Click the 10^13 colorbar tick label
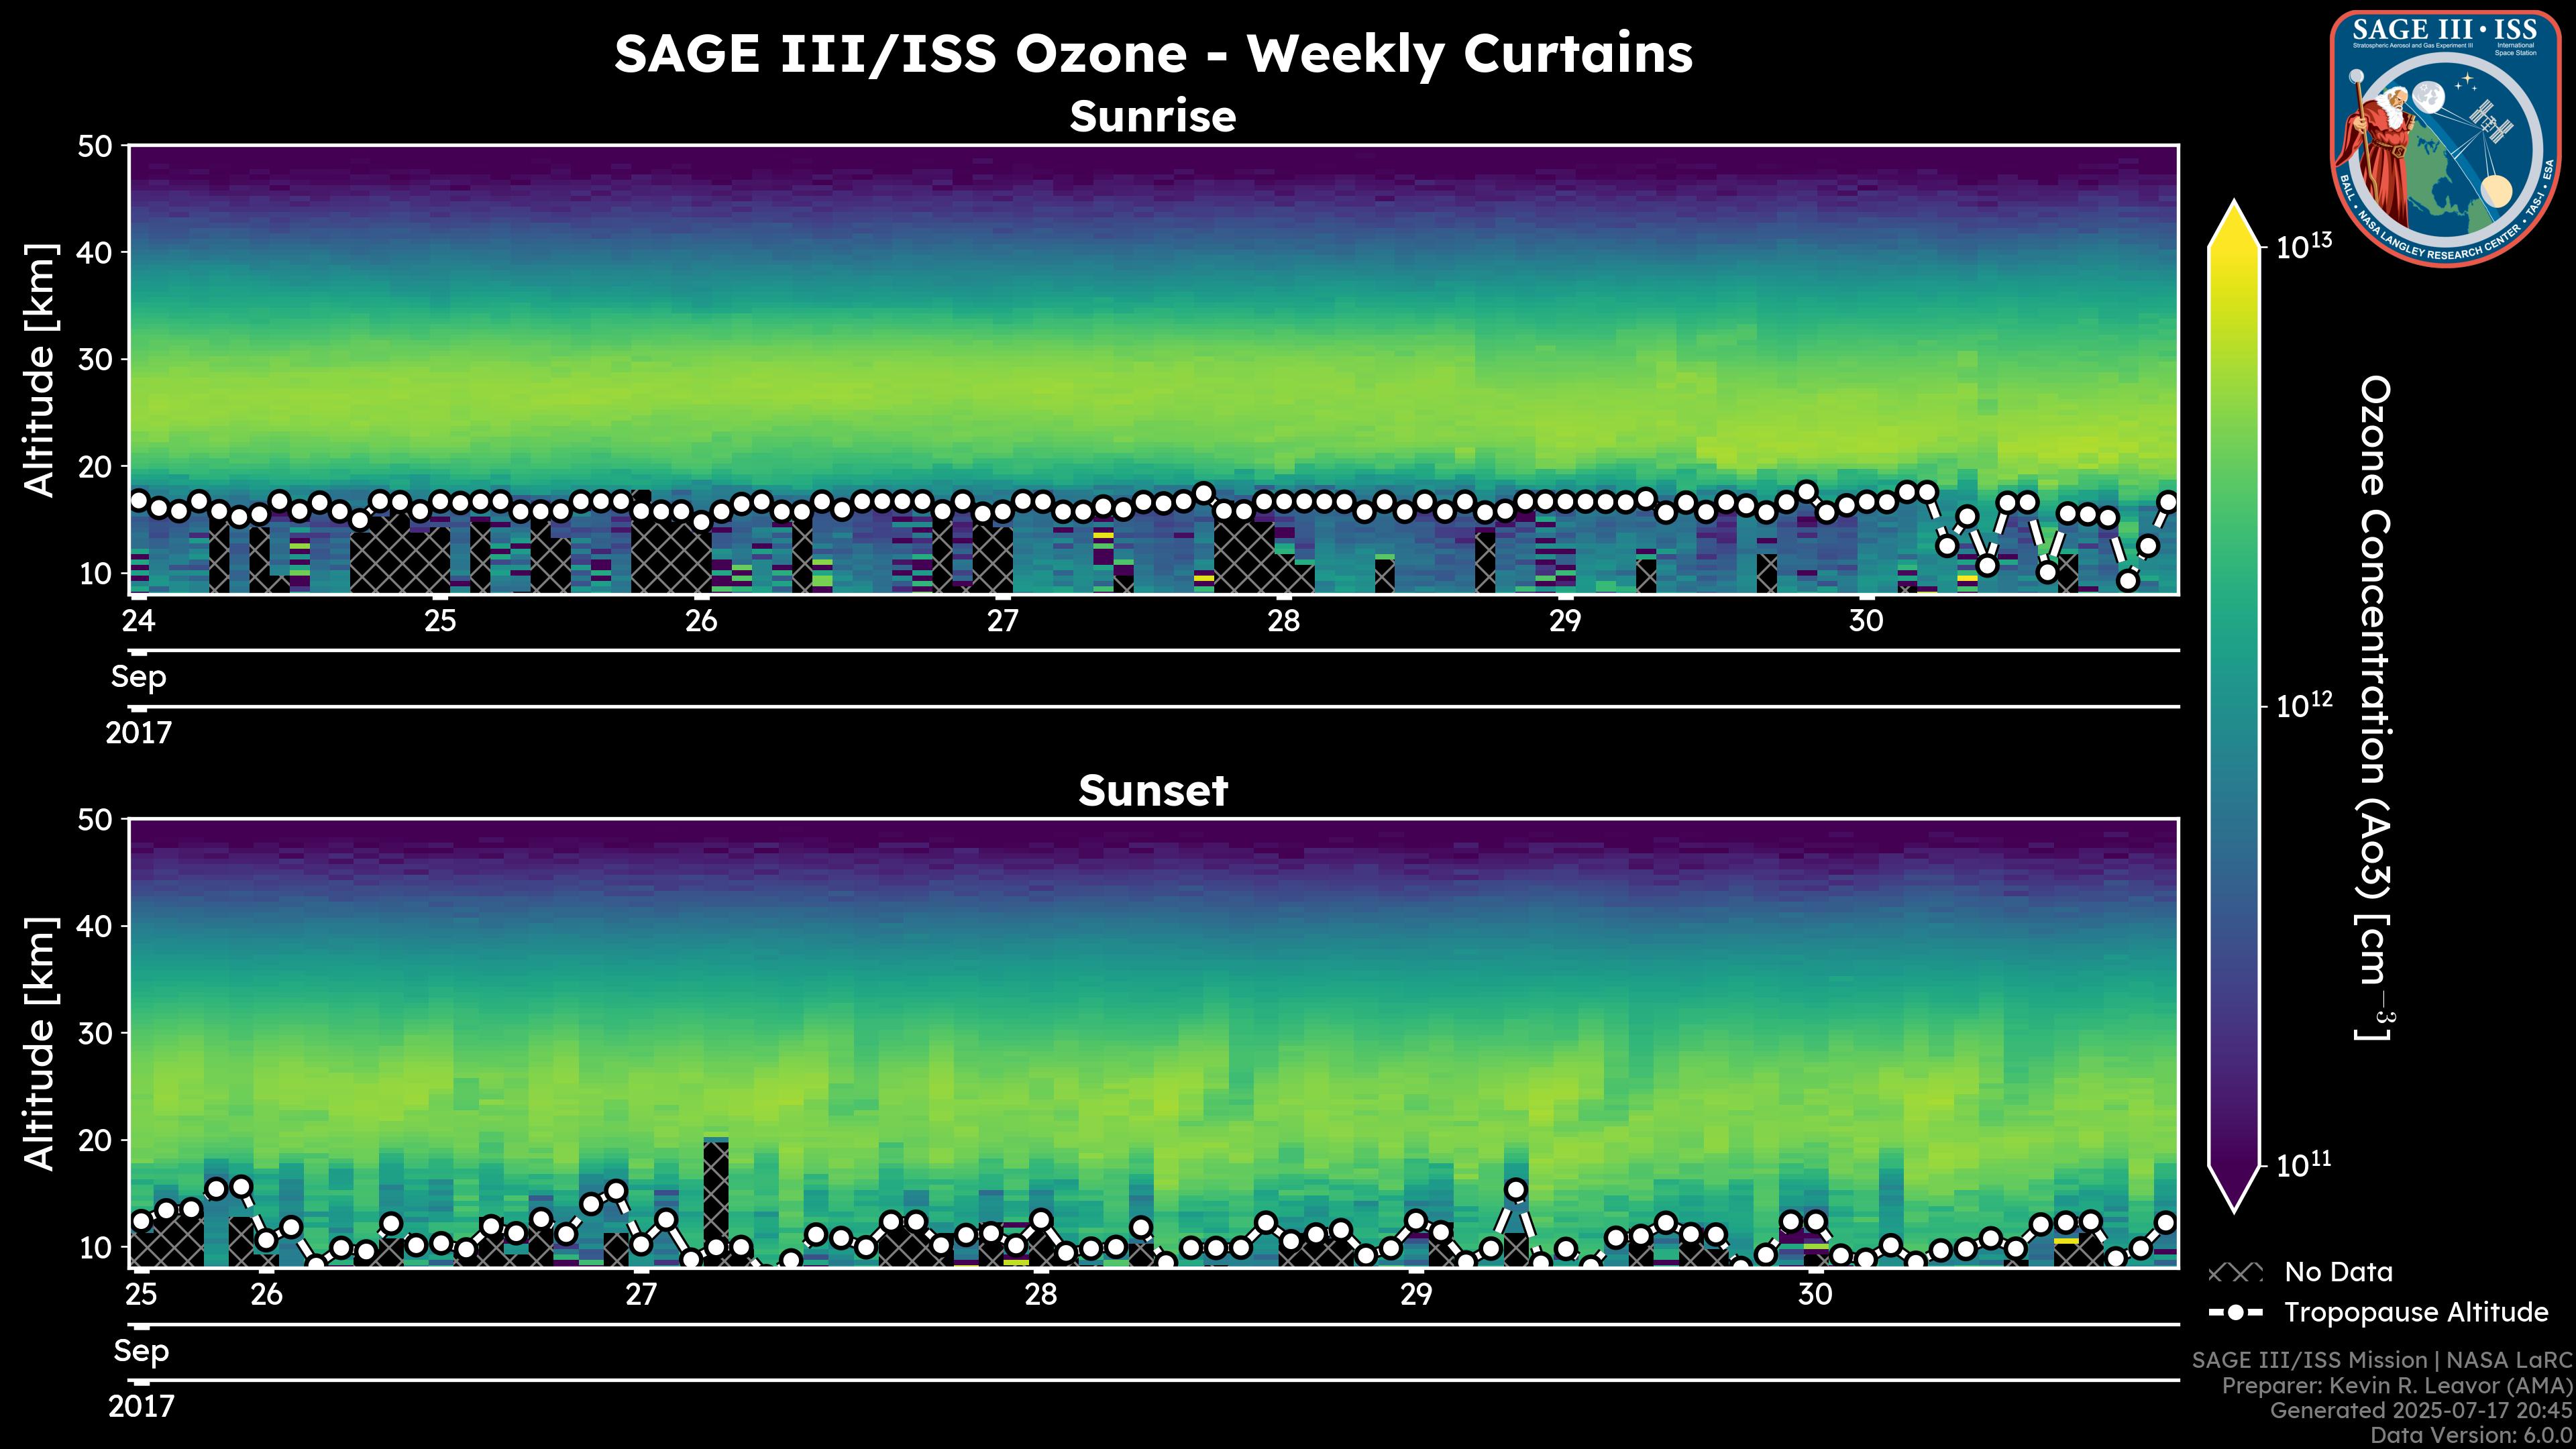 coord(2304,246)
